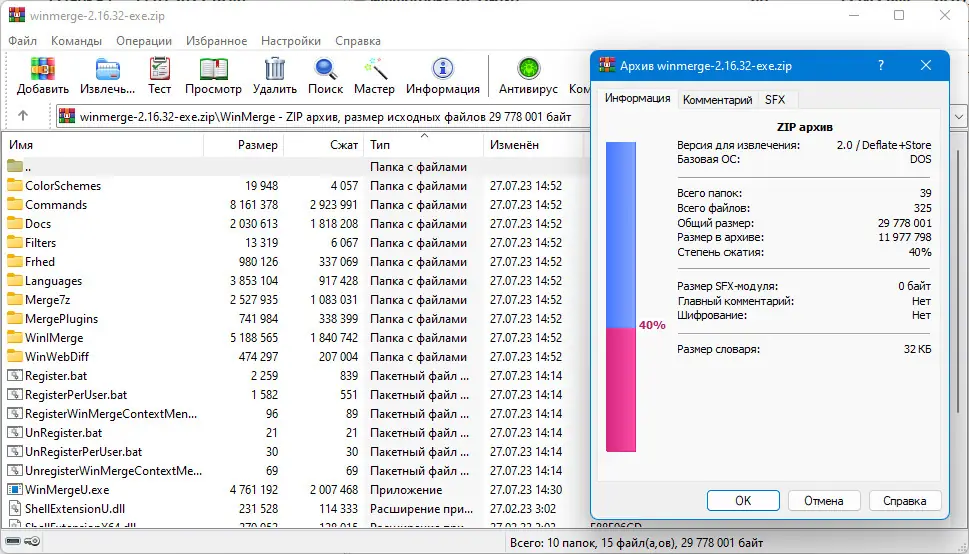Open the Избранное menu
The width and height of the screenshot is (969, 554).
[216, 41]
